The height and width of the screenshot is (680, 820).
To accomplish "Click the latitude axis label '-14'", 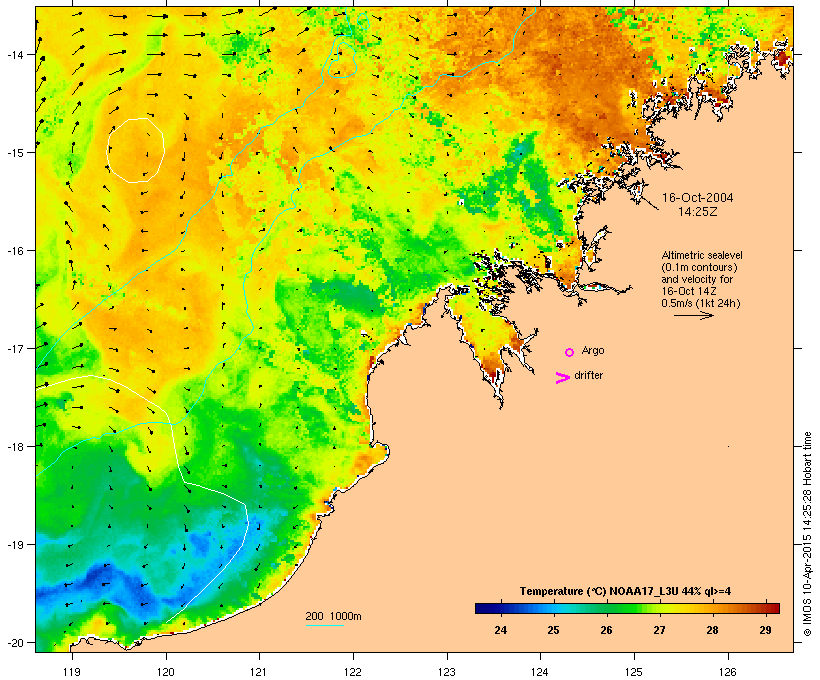I will [x=14, y=54].
